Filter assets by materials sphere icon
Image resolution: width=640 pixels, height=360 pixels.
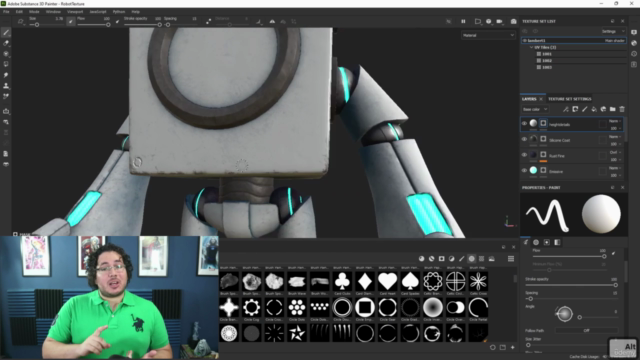click(422, 259)
